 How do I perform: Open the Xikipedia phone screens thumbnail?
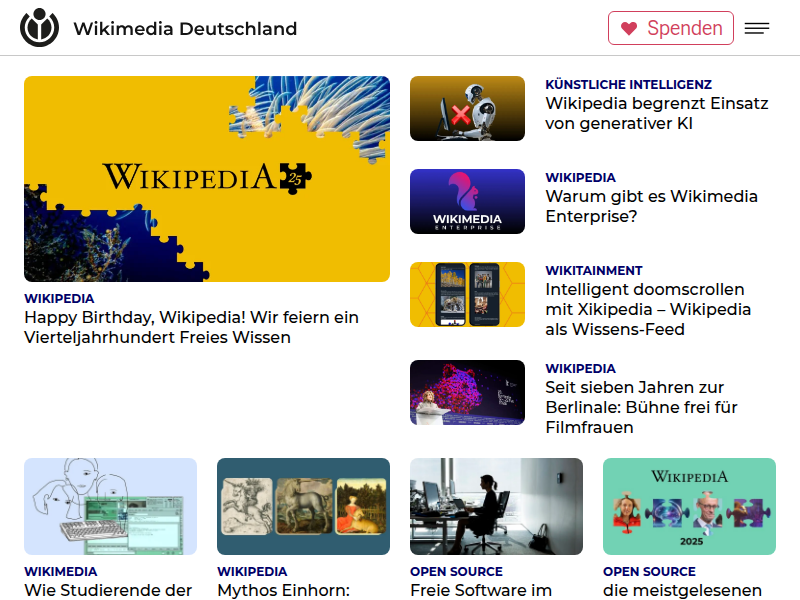pos(467,294)
